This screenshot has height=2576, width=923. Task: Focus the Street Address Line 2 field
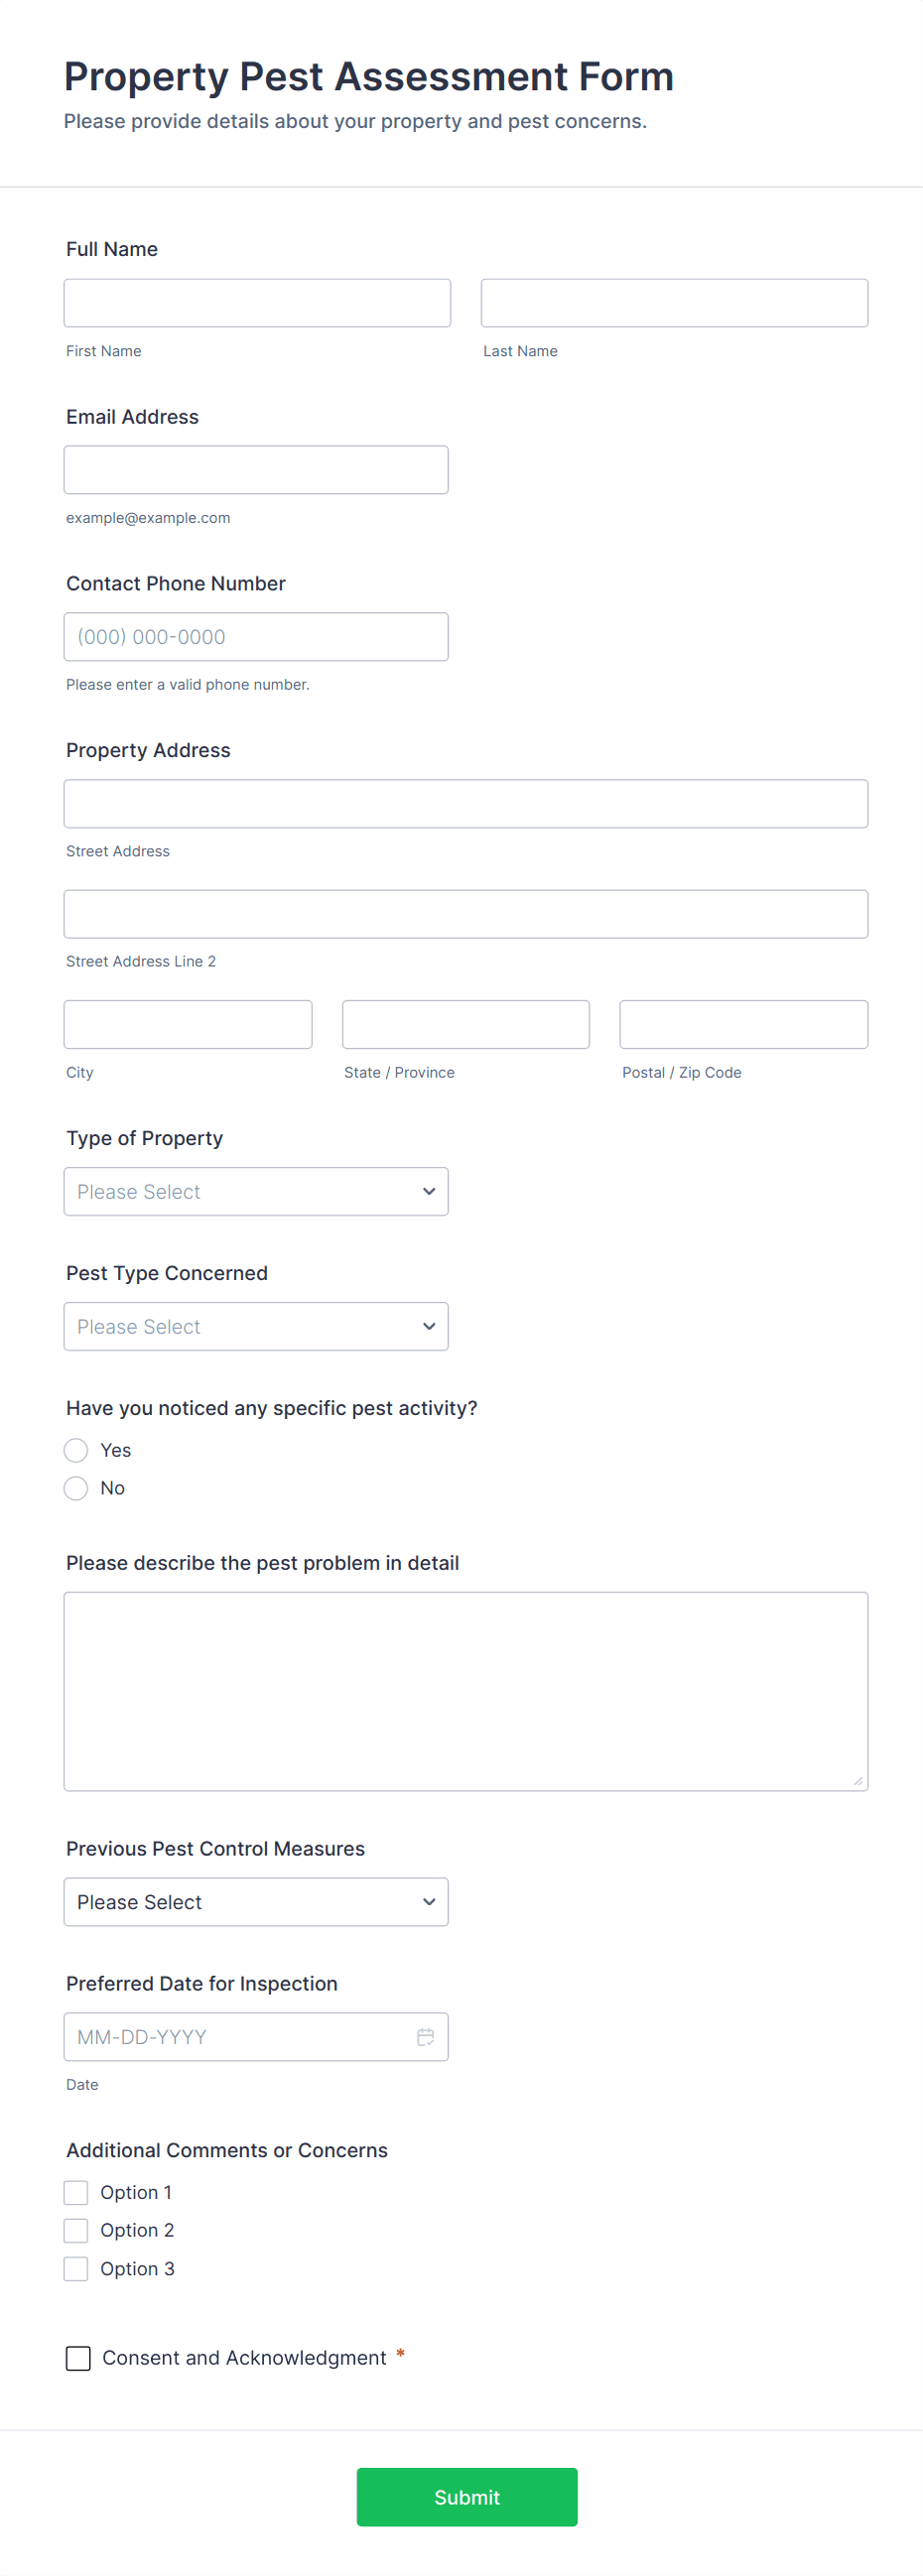[x=466, y=914]
